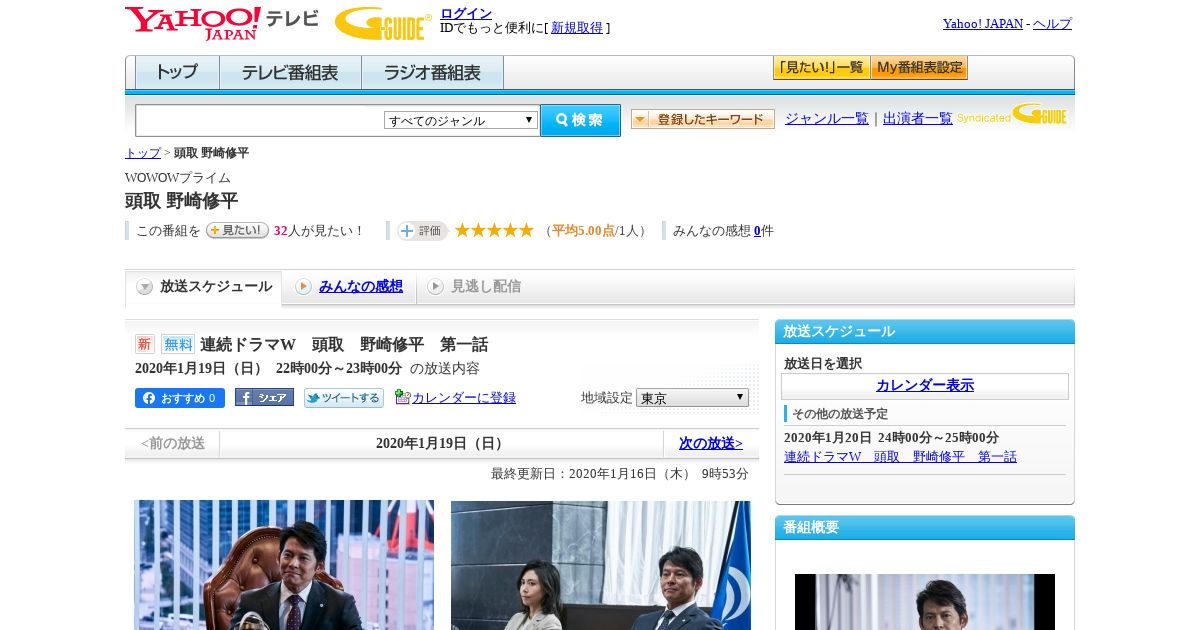The image size is (1200, 630).
Task: Open the 登録したキーワード dropdown
Action: coord(703,119)
